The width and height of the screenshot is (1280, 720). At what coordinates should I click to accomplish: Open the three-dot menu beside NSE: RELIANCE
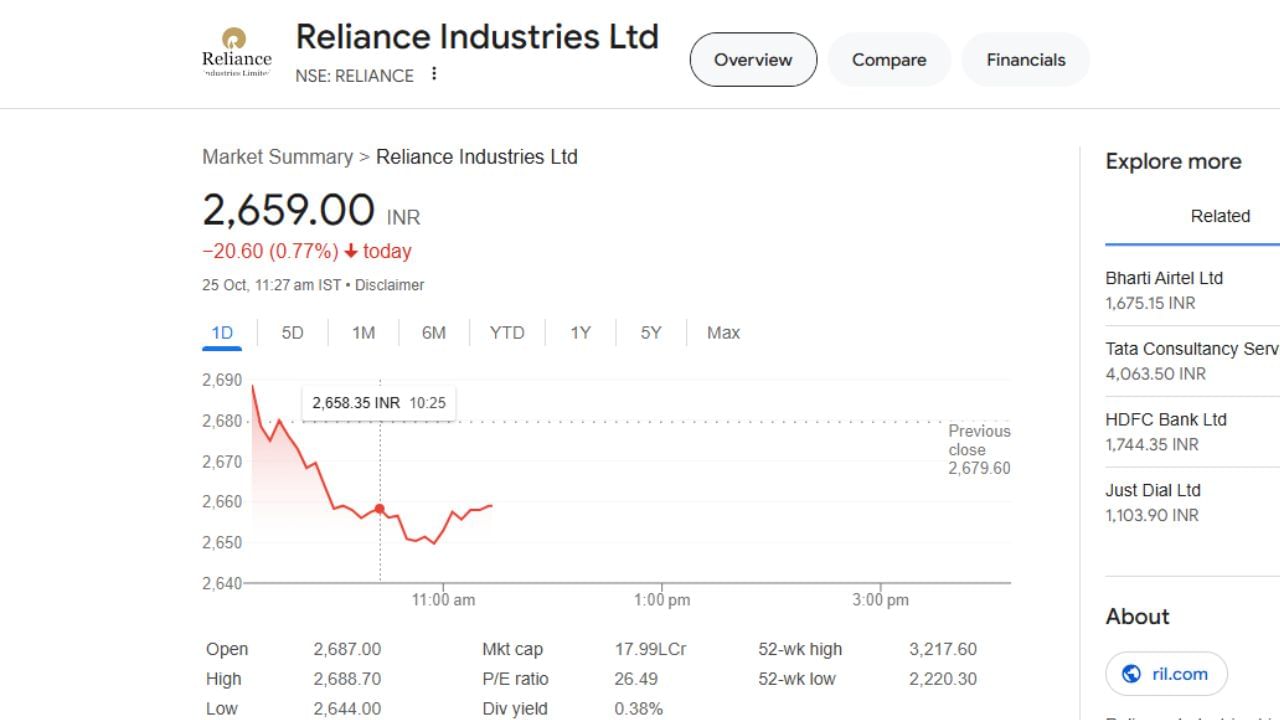click(434, 74)
